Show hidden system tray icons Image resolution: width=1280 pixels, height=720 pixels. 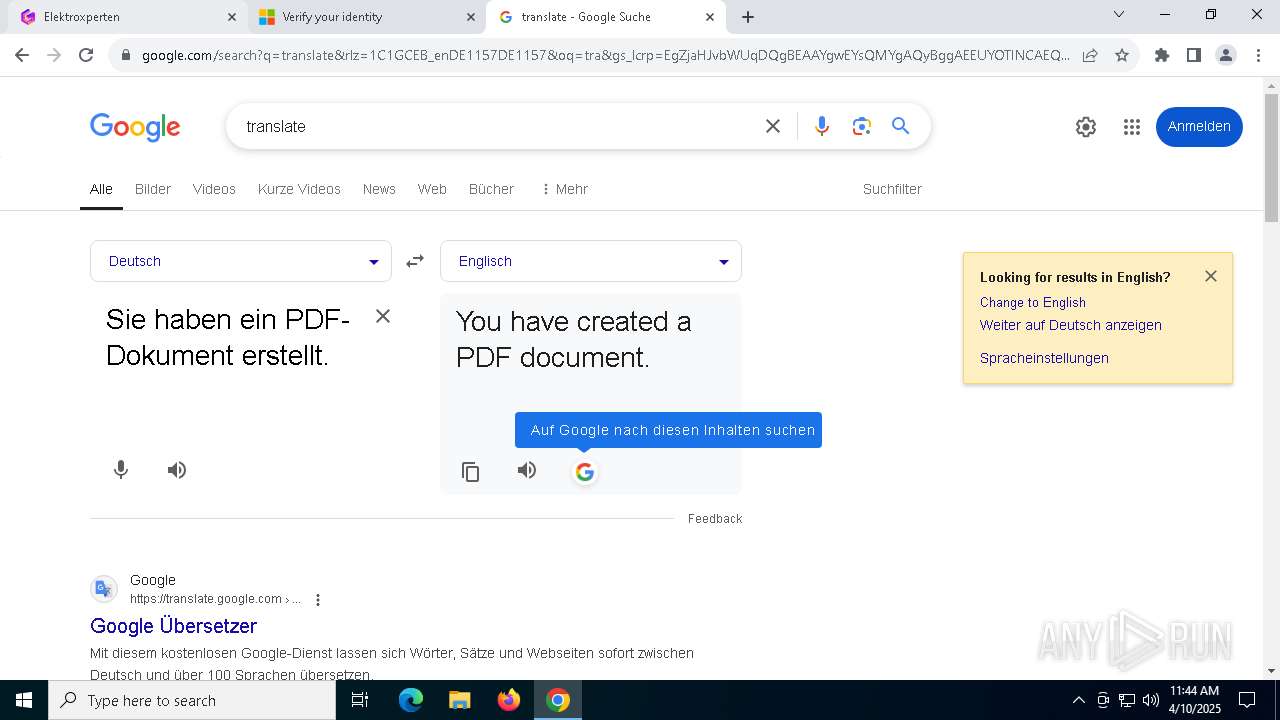tap(1078, 700)
